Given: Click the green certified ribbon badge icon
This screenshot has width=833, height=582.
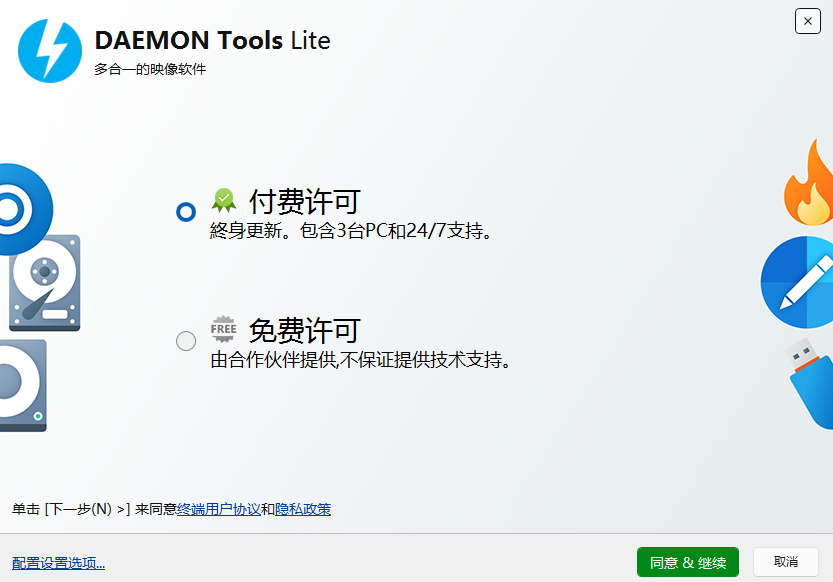Looking at the screenshot, I should point(224,200).
